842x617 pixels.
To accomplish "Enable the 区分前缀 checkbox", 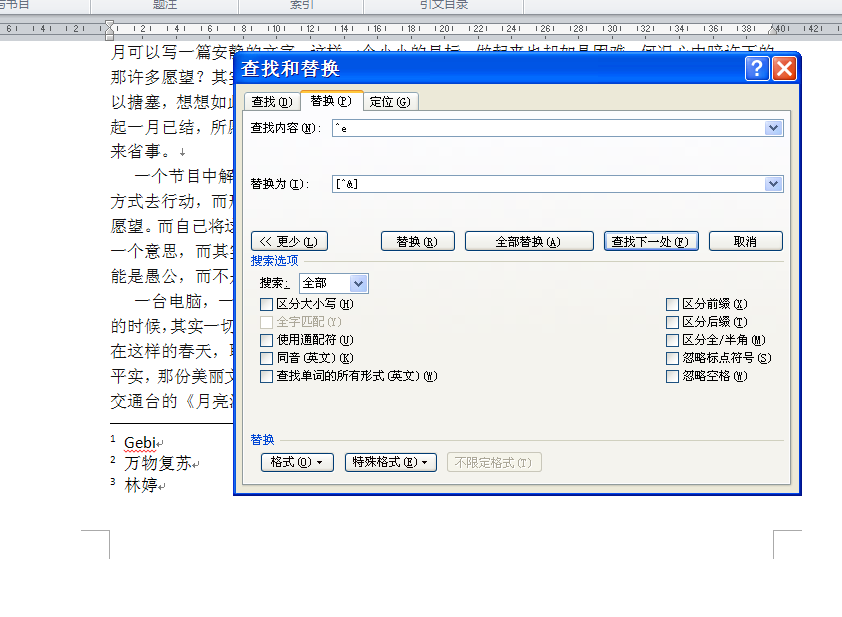I will (672, 304).
